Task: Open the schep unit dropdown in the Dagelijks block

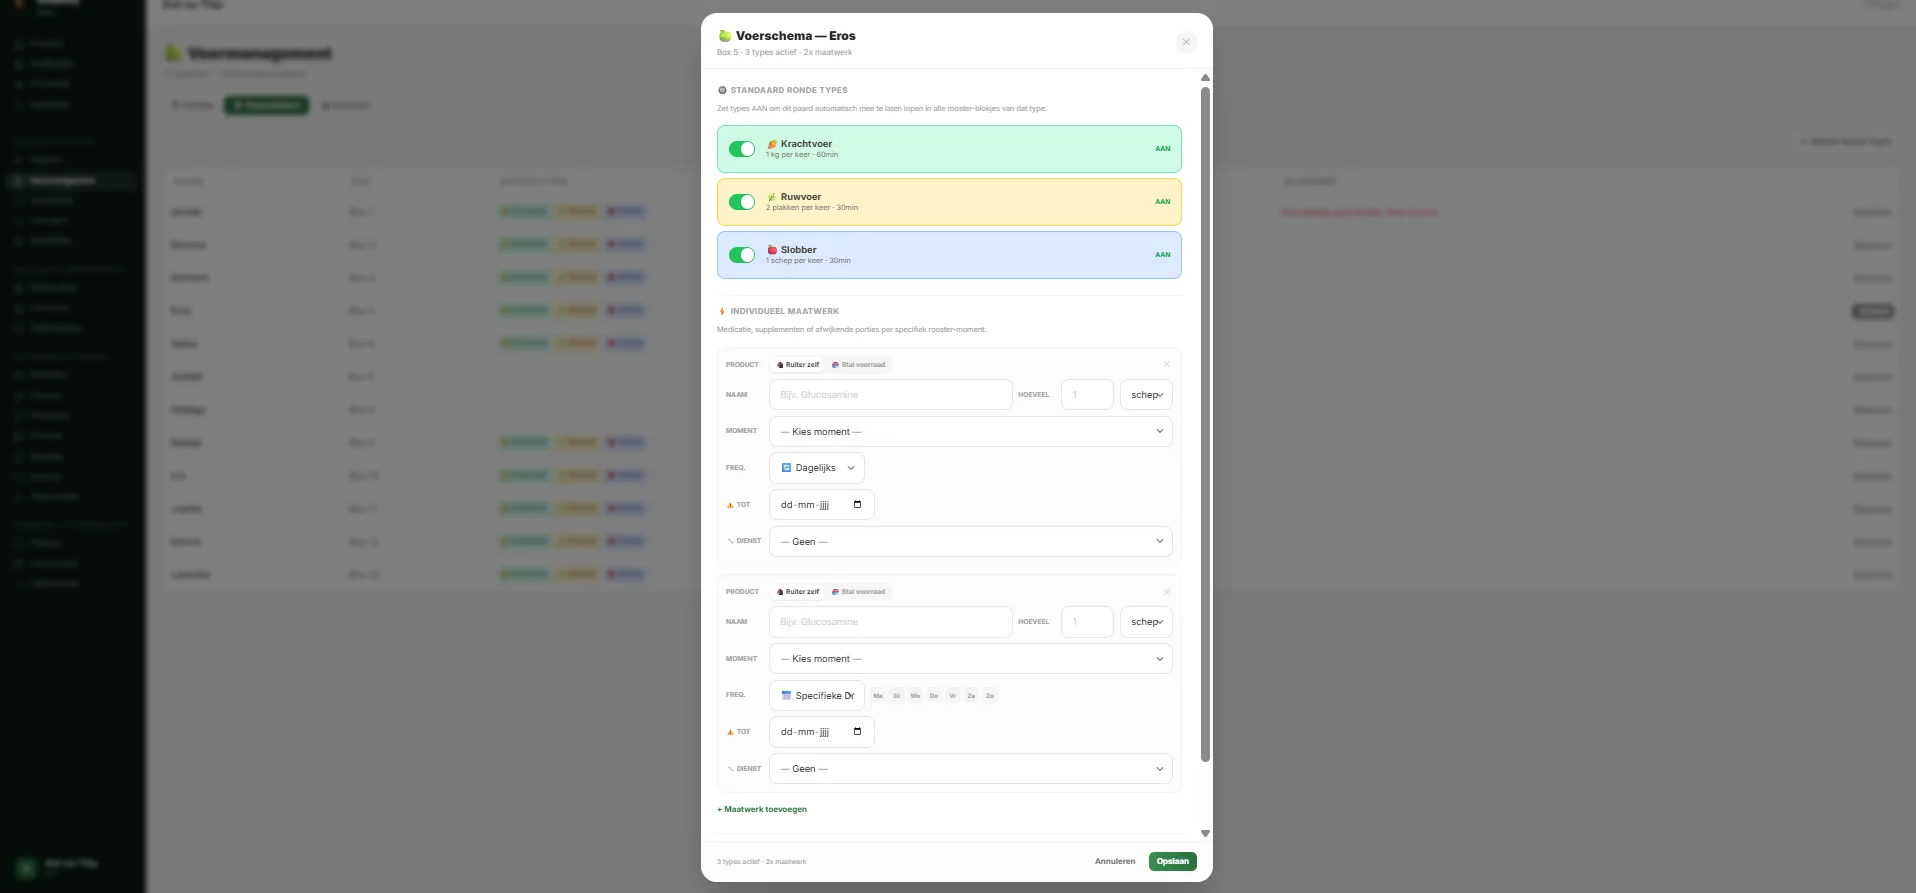Action: [x=1146, y=395]
